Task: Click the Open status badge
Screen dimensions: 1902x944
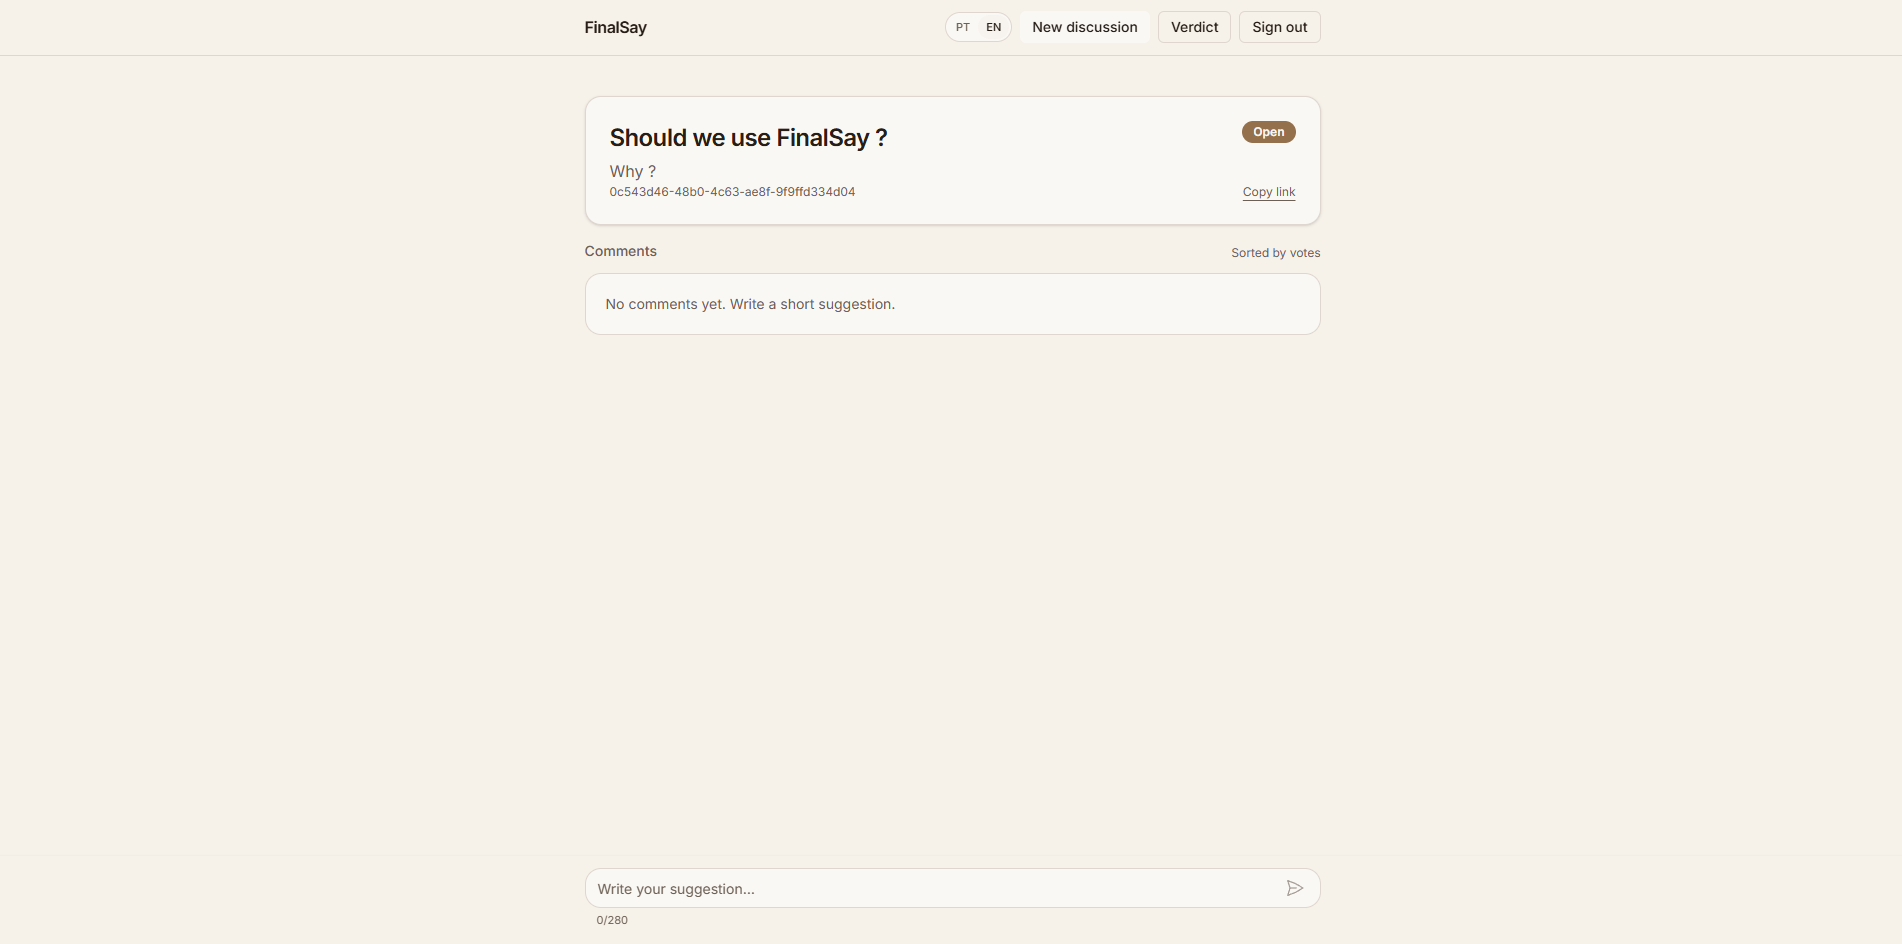Action: (x=1267, y=131)
